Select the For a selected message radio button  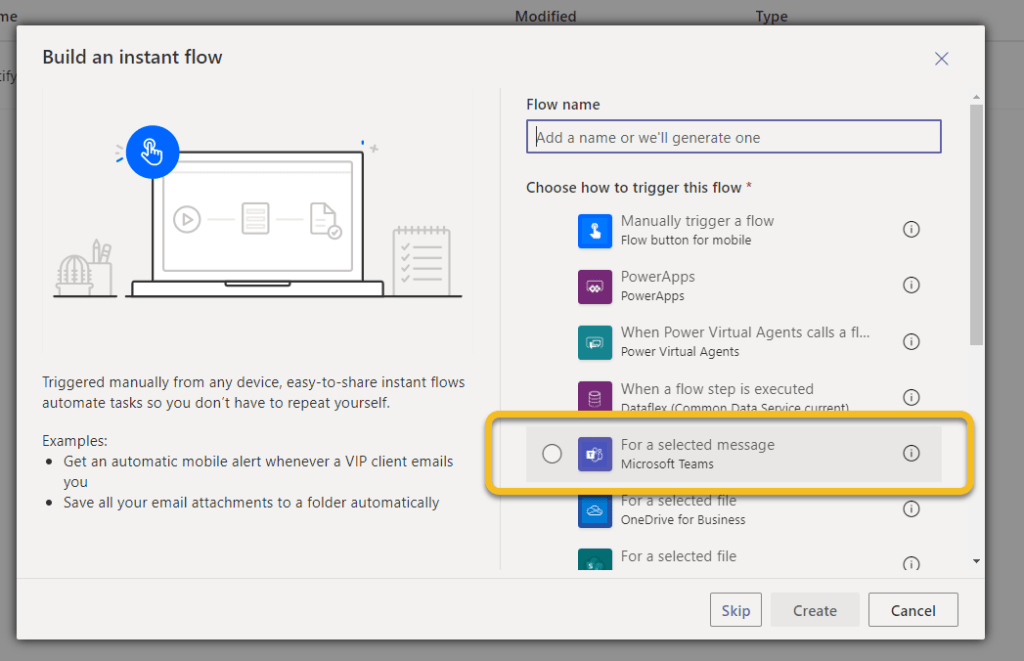552,454
